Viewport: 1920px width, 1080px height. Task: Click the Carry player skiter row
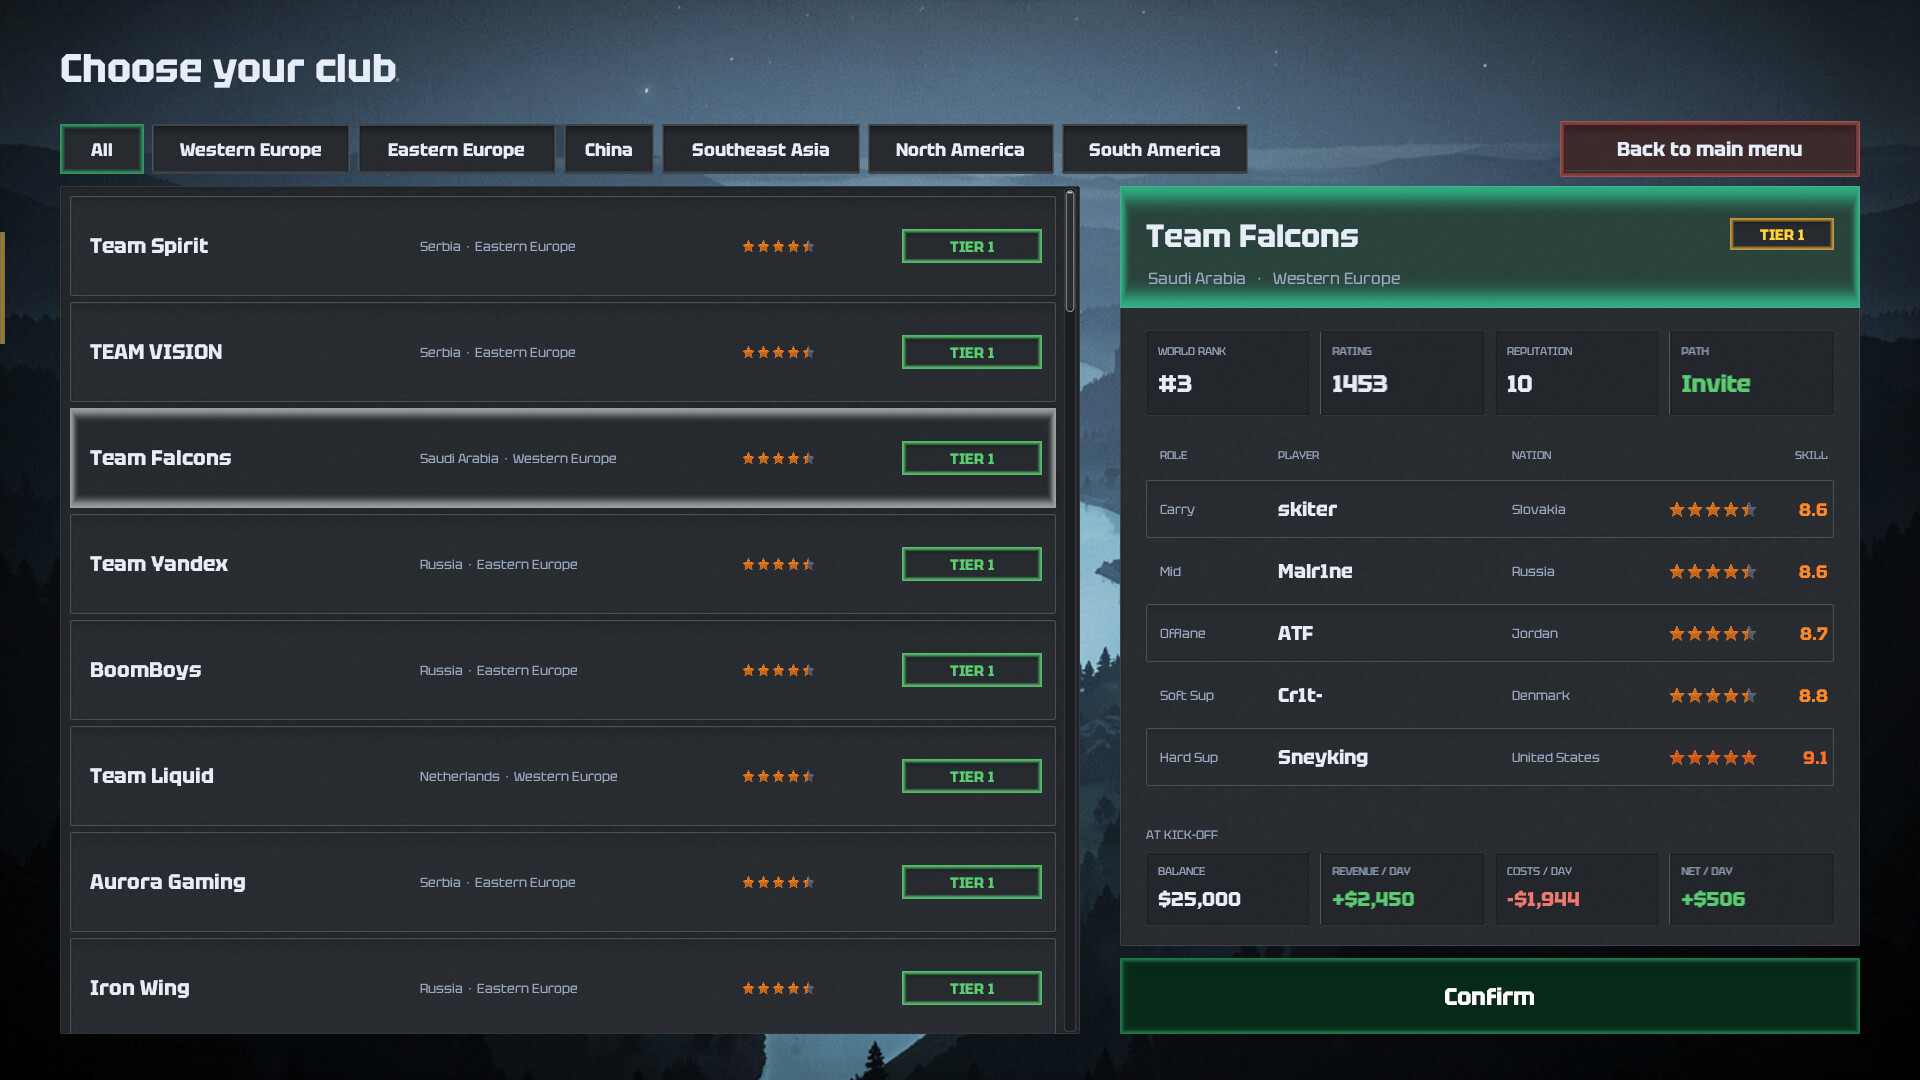(1489, 509)
